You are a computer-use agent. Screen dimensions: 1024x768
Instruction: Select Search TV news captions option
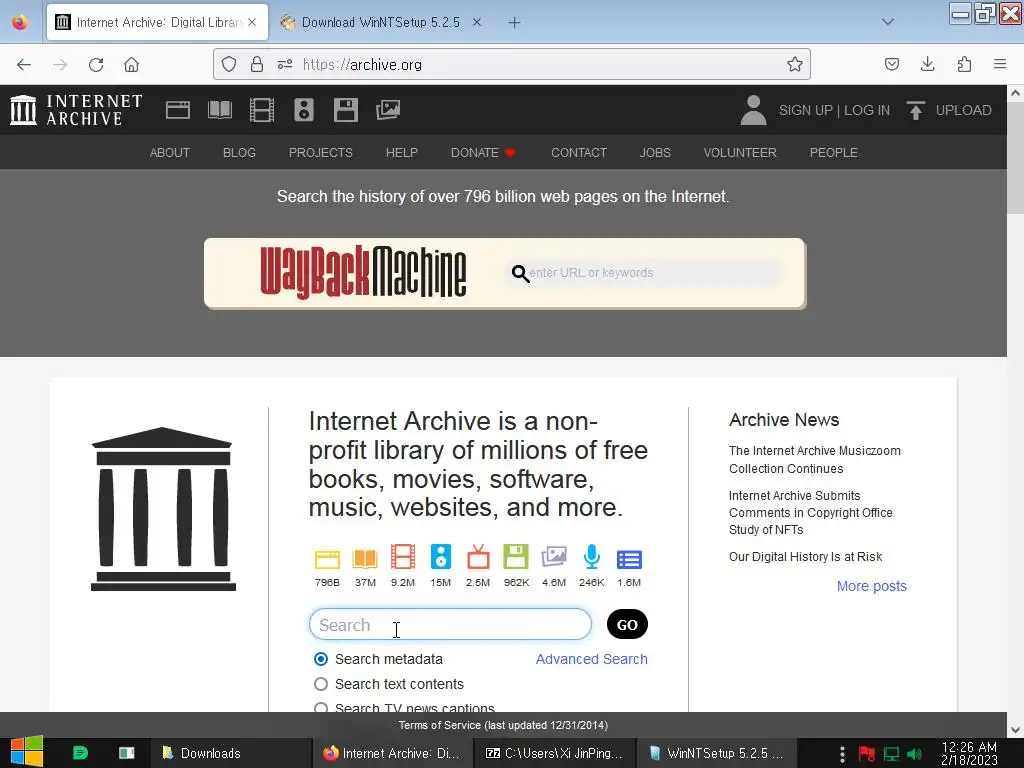click(321, 707)
